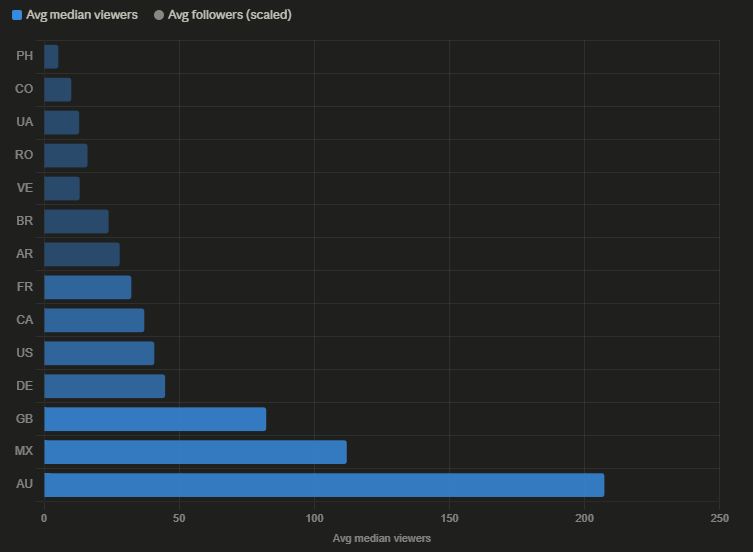
Task: Click the 250 tick label on x-axis
Action: [718, 518]
